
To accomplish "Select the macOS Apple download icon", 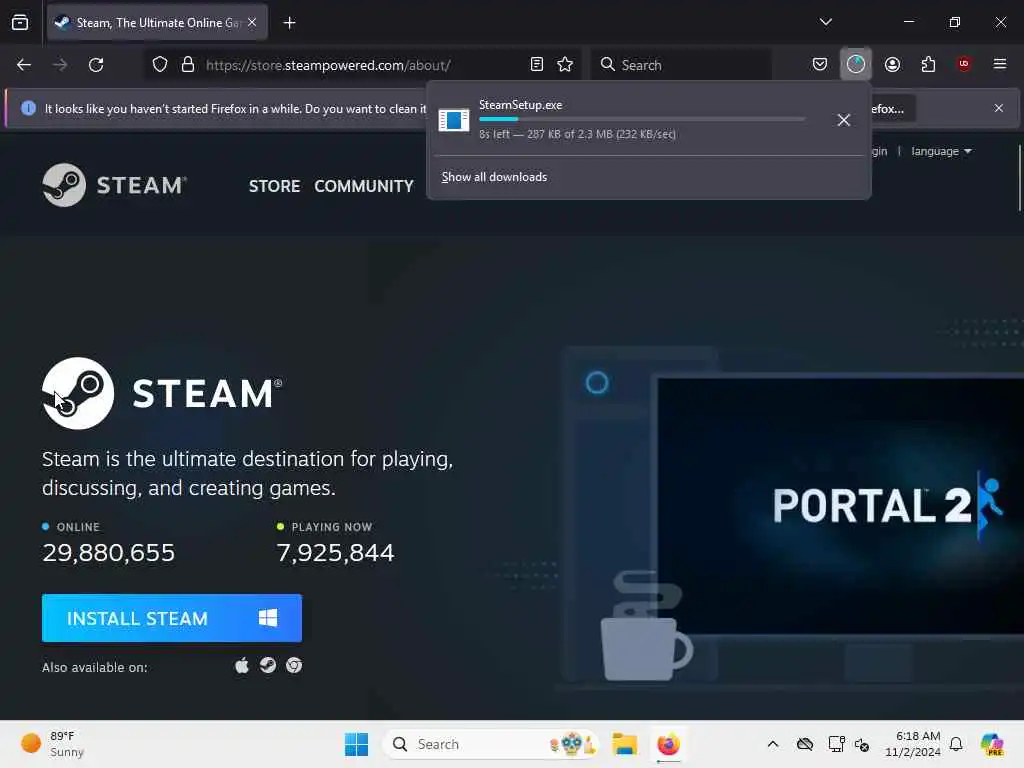I will pos(242,665).
